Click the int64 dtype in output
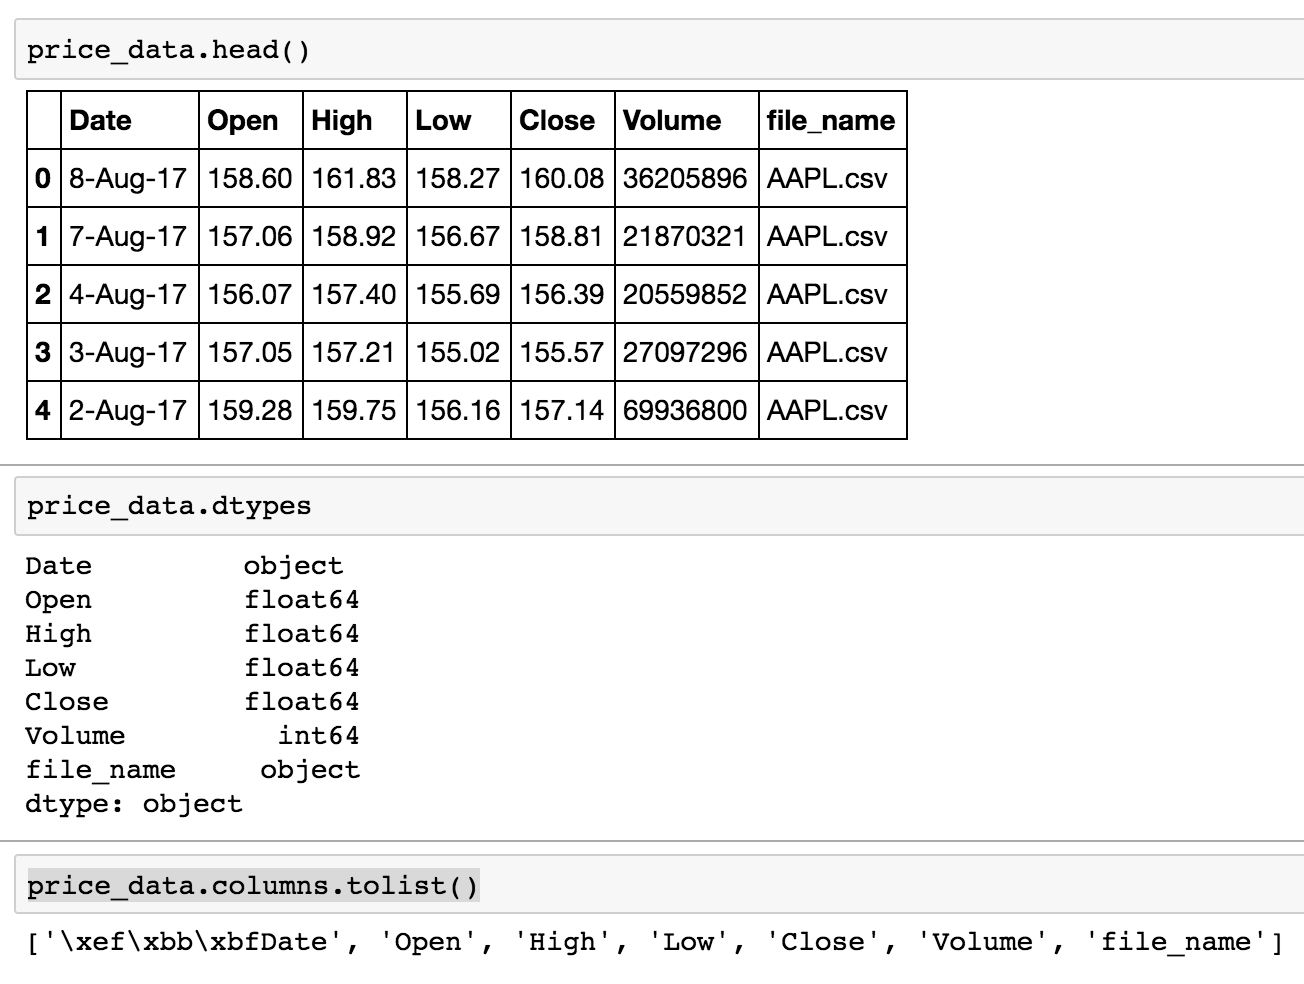 point(318,736)
